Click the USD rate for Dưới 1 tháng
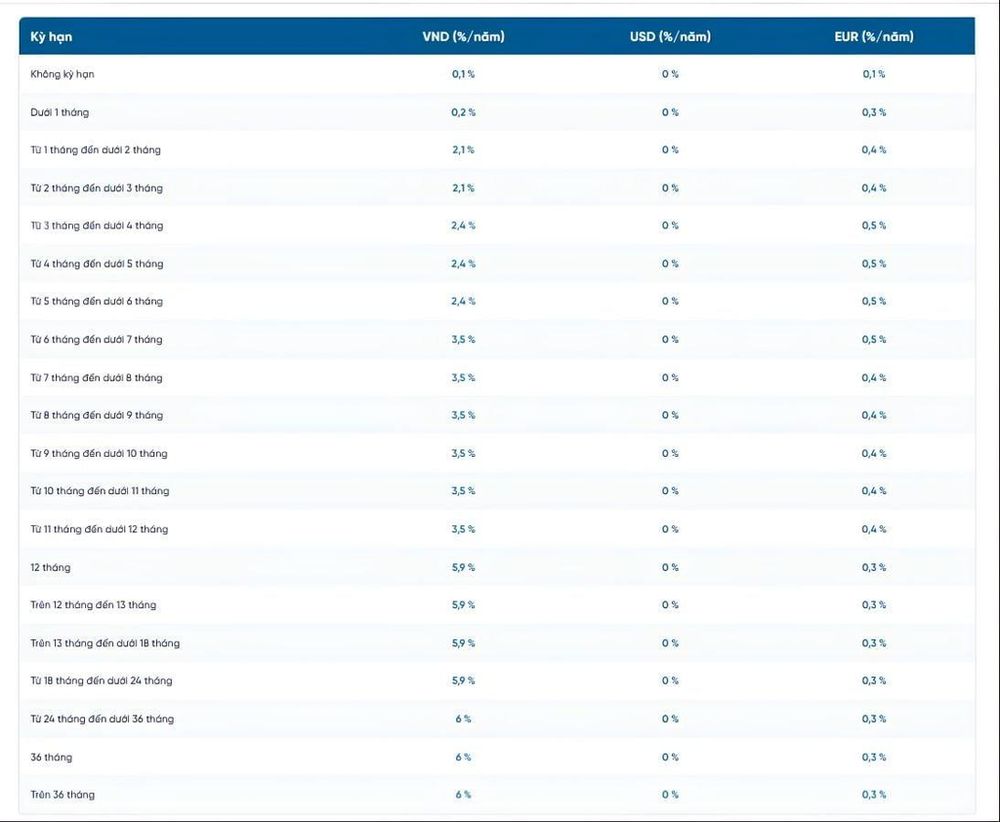This screenshot has width=1000, height=822. (670, 112)
